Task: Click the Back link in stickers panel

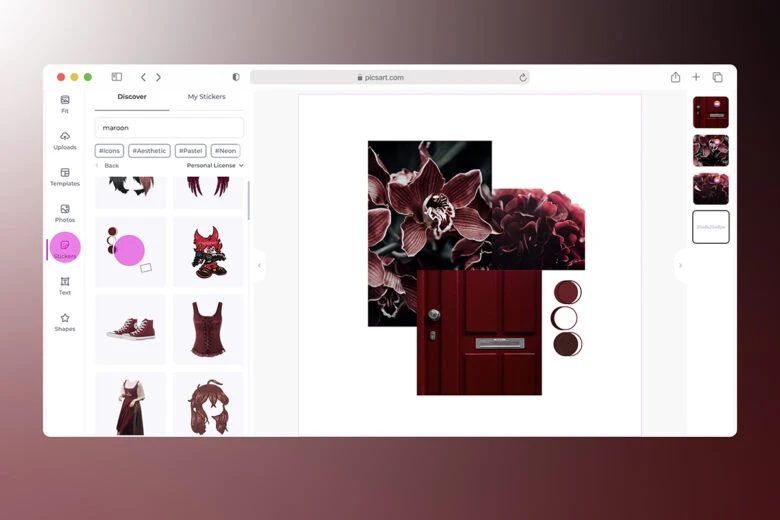Action: click(x=110, y=165)
